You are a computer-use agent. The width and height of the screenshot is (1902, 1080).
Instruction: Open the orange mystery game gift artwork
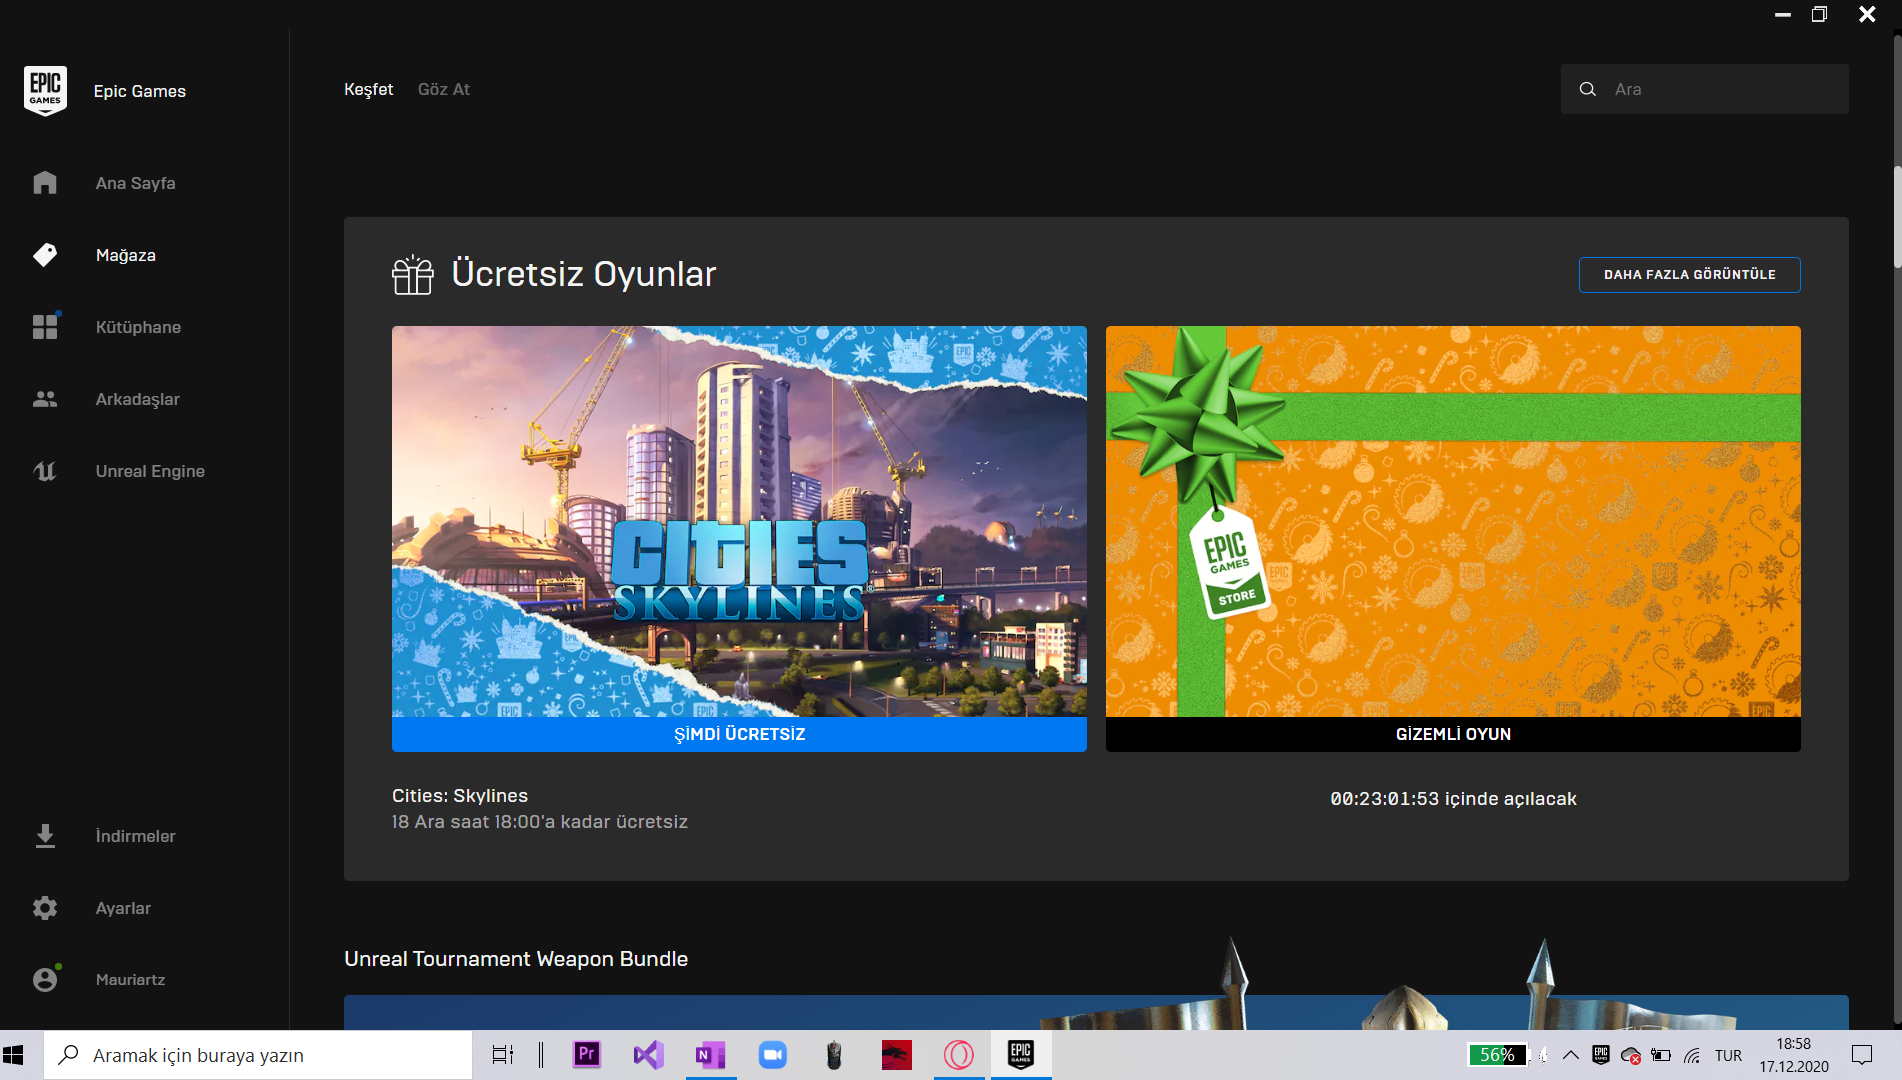pos(1453,521)
